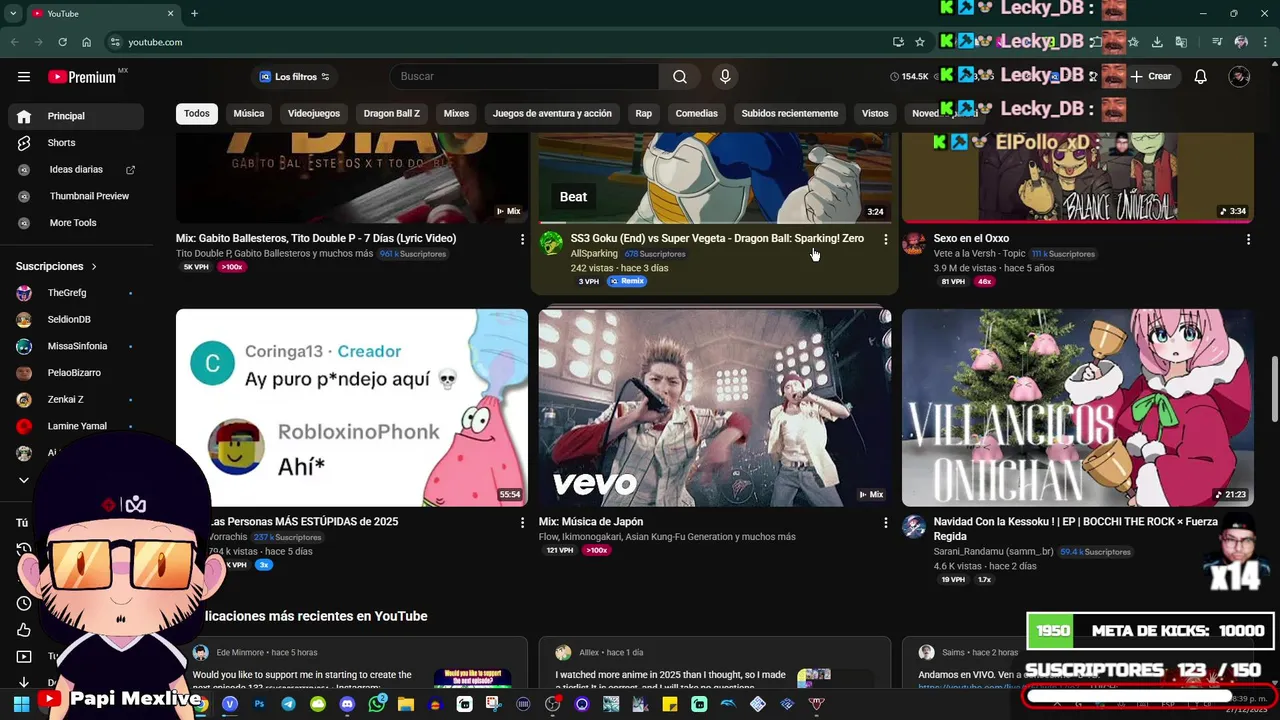Open options menu for 7 Días mix
This screenshot has width=1280, height=720.
coord(521,239)
